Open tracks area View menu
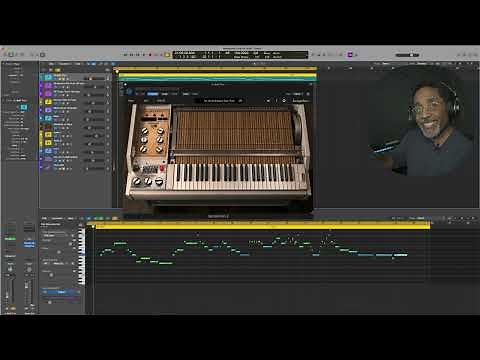Image resolution: width=480 pixels, height=360 pixels. tap(78, 64)
